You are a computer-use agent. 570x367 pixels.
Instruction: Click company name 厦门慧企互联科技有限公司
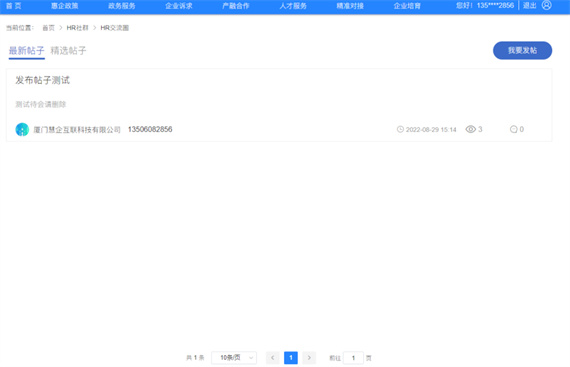[77, 130]
